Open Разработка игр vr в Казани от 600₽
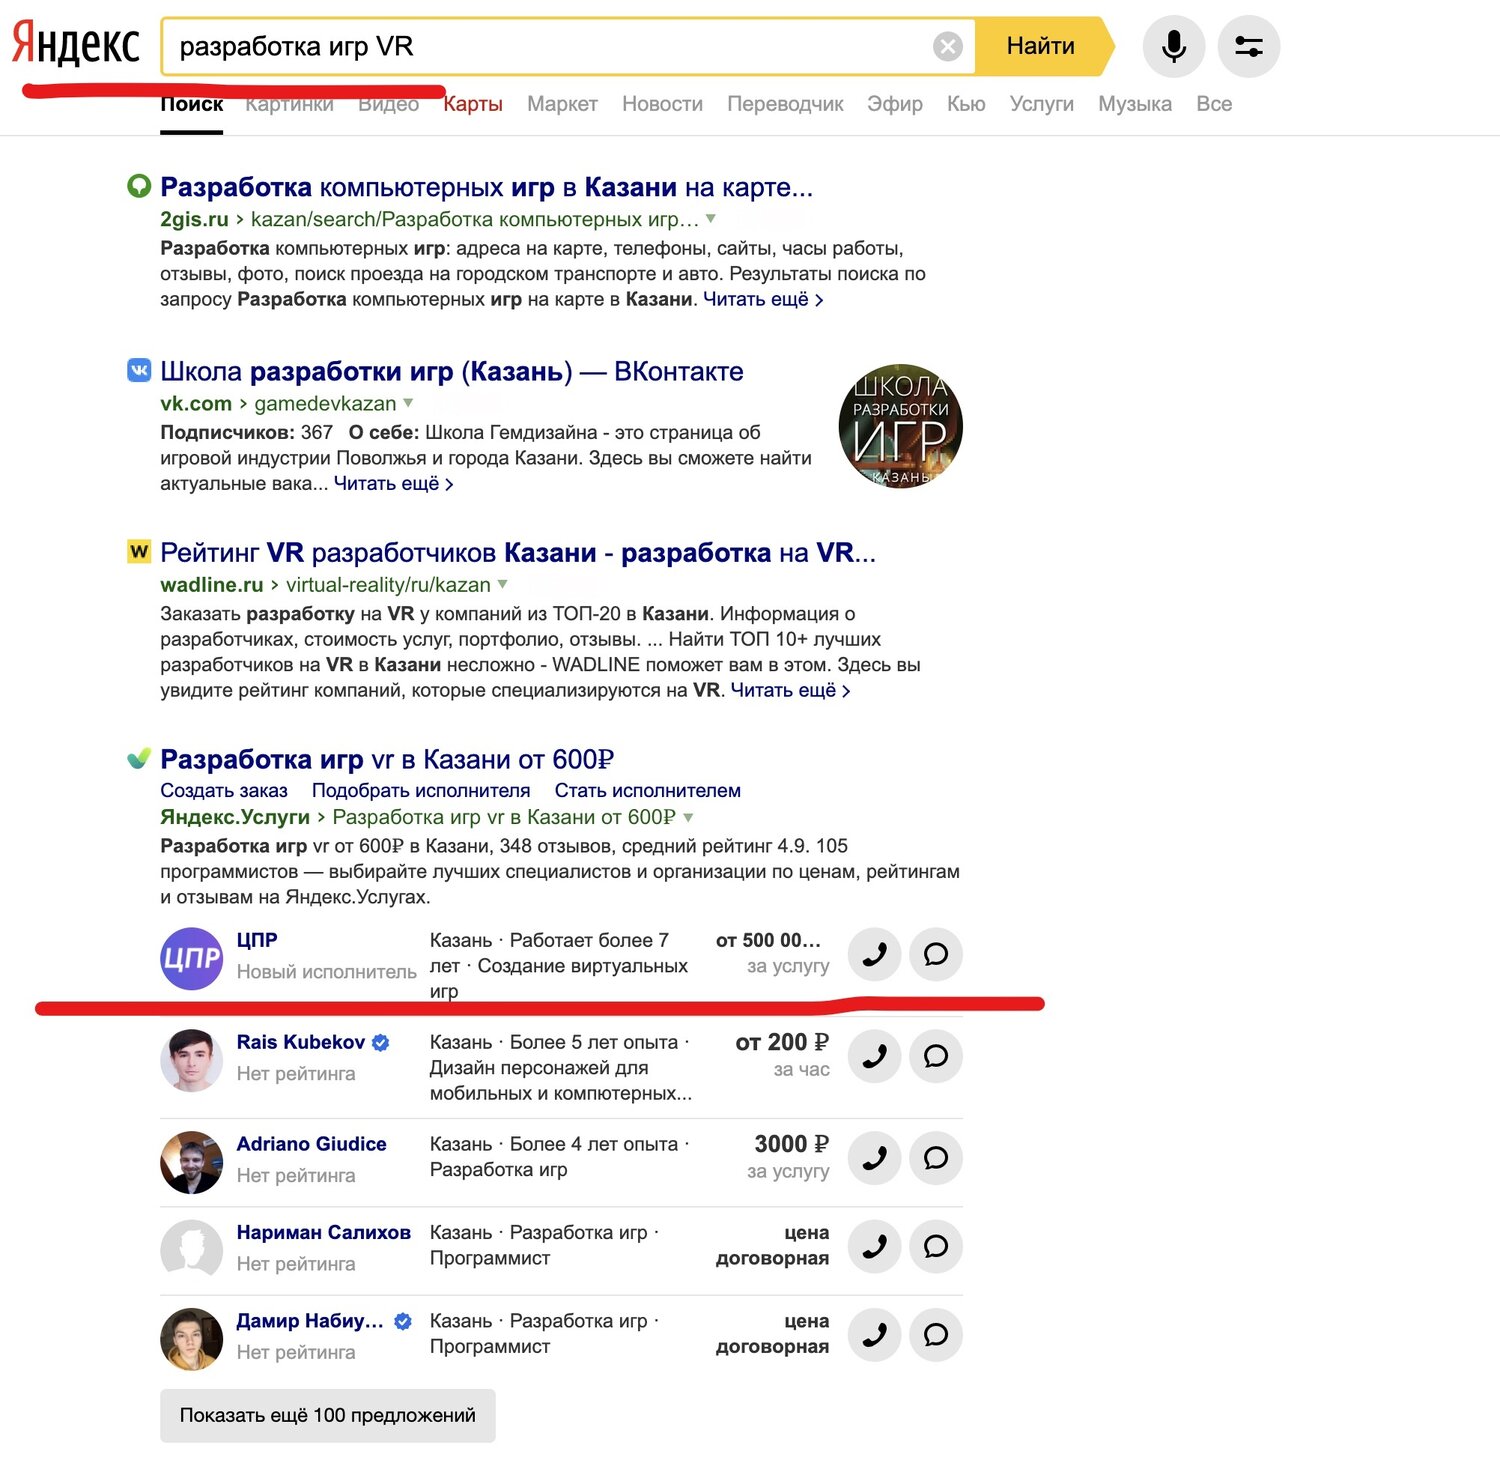The width and height of the screenshot is (1500, 1484). [387, 759]
